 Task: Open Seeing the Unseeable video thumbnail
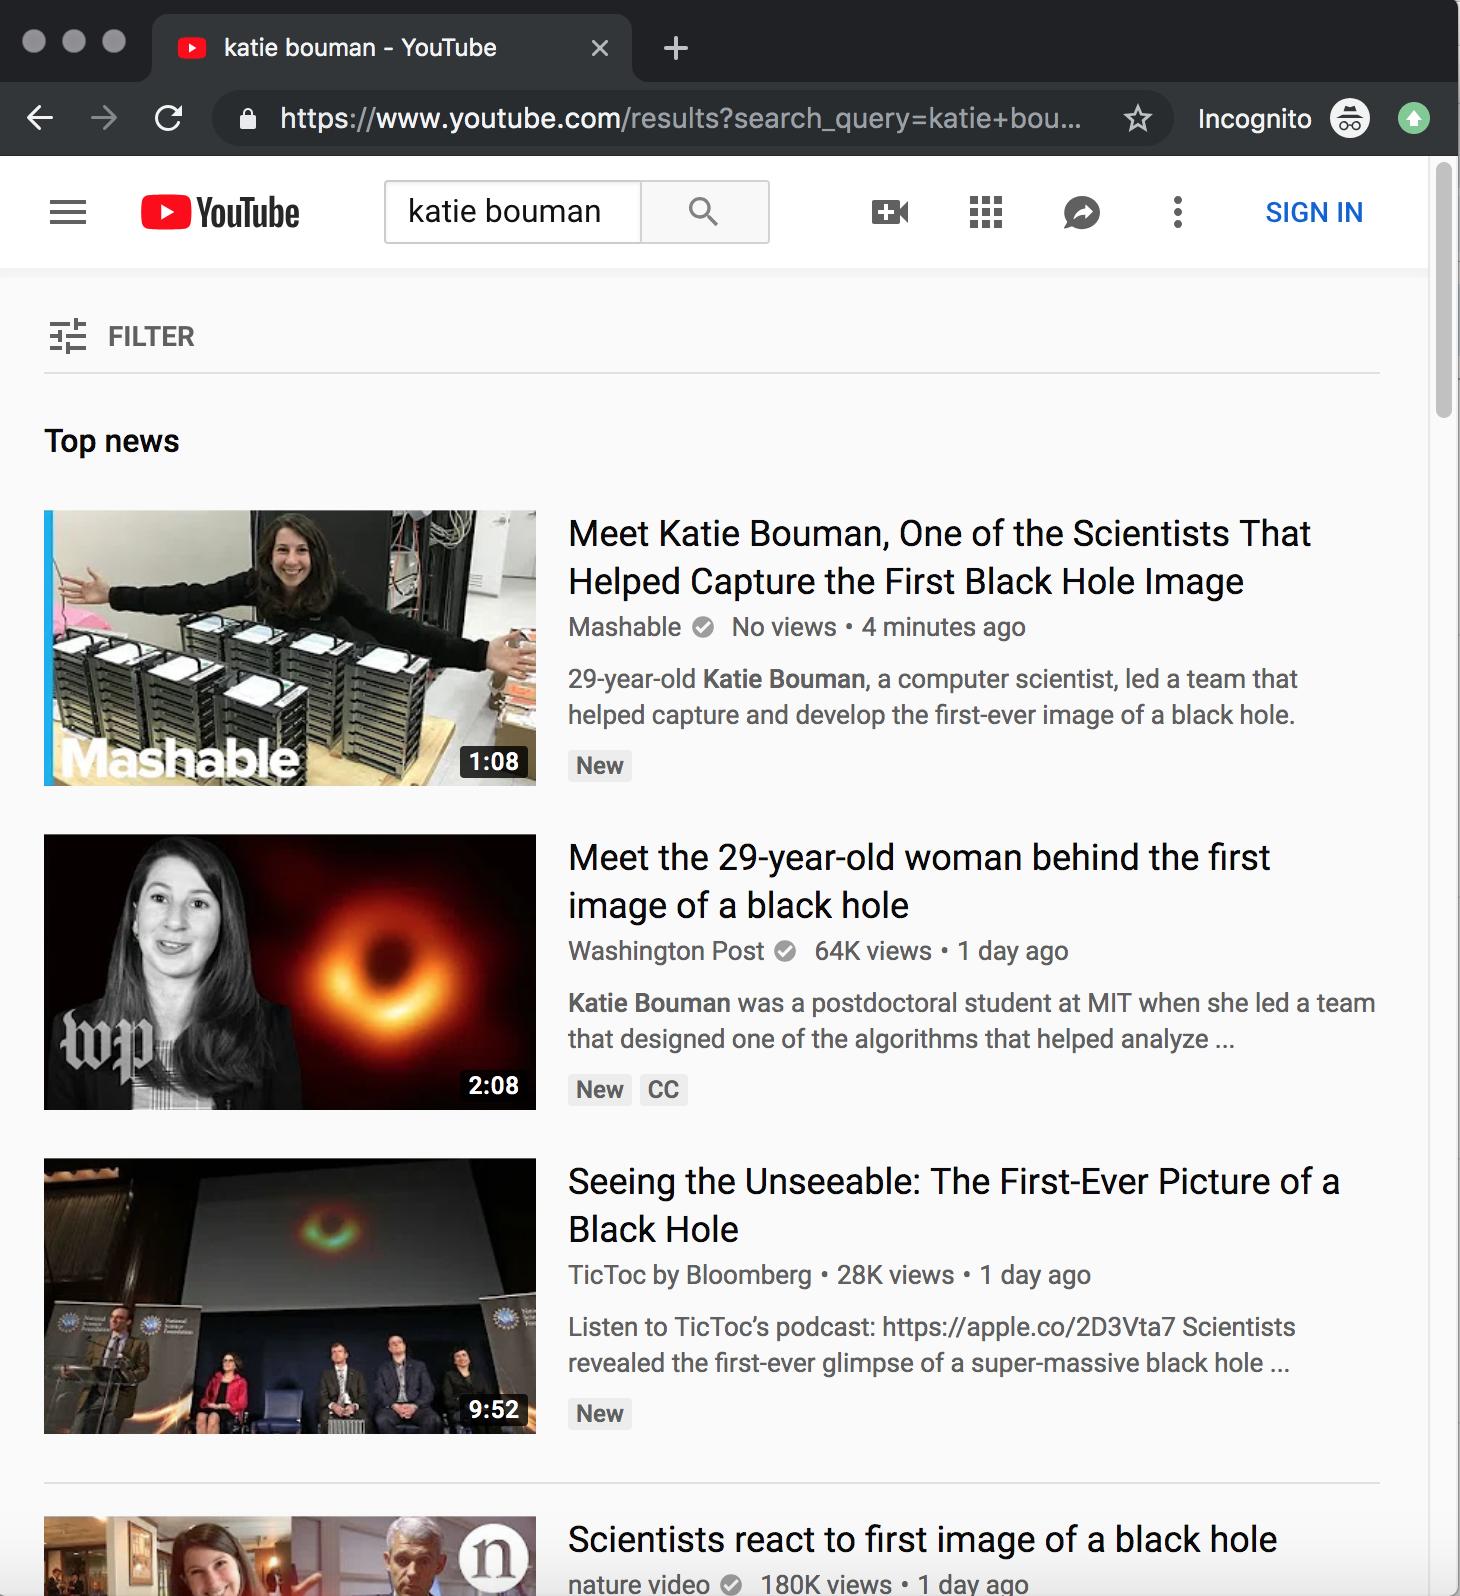point(290,1296)
